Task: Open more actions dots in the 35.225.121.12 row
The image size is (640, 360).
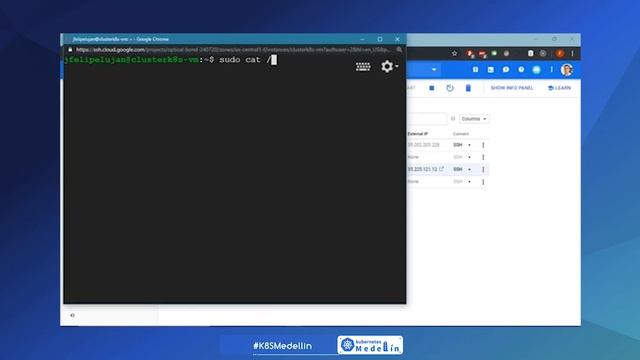Action: pyautogui.click(x=483, y=169)
